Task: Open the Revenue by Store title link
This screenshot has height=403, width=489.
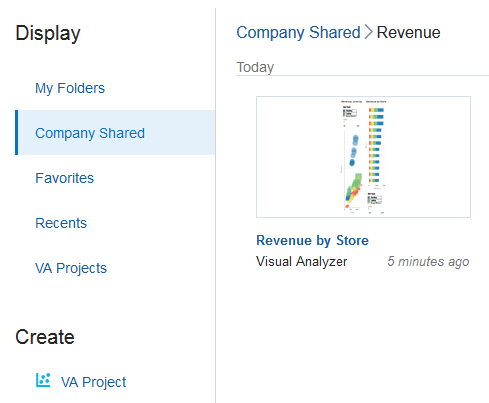Action: click(x=312, y=240)
